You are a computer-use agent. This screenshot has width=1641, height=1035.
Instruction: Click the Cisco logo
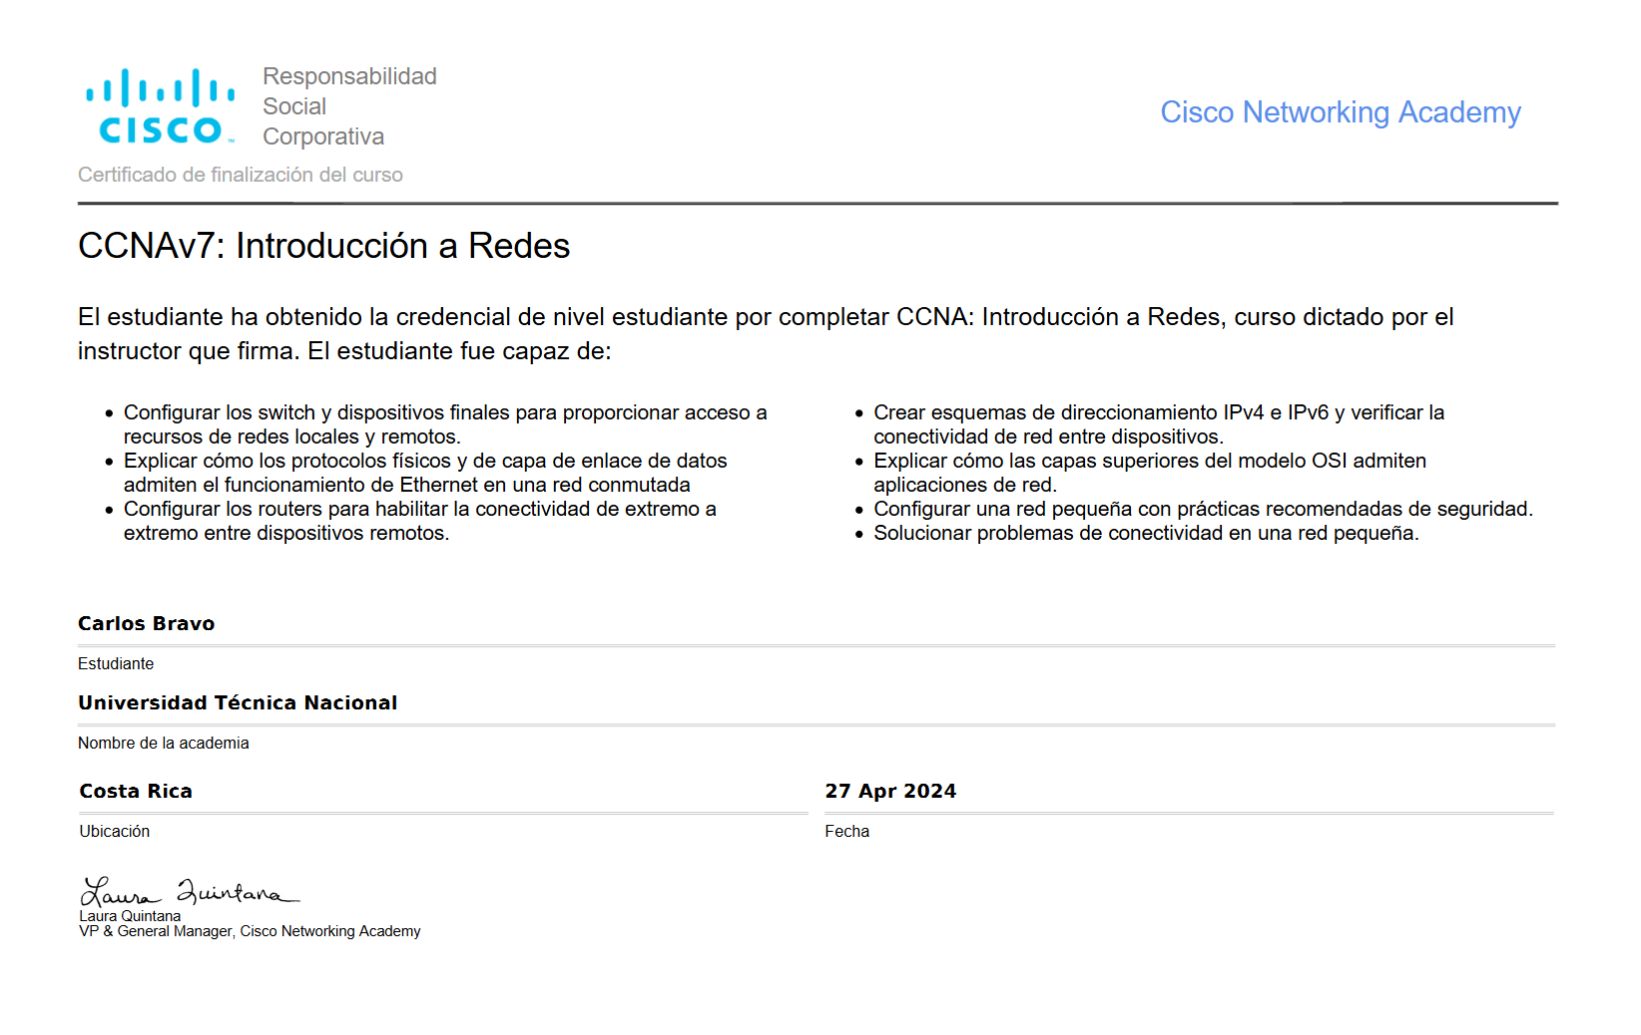pyautogui.click(x=160, y=106)
